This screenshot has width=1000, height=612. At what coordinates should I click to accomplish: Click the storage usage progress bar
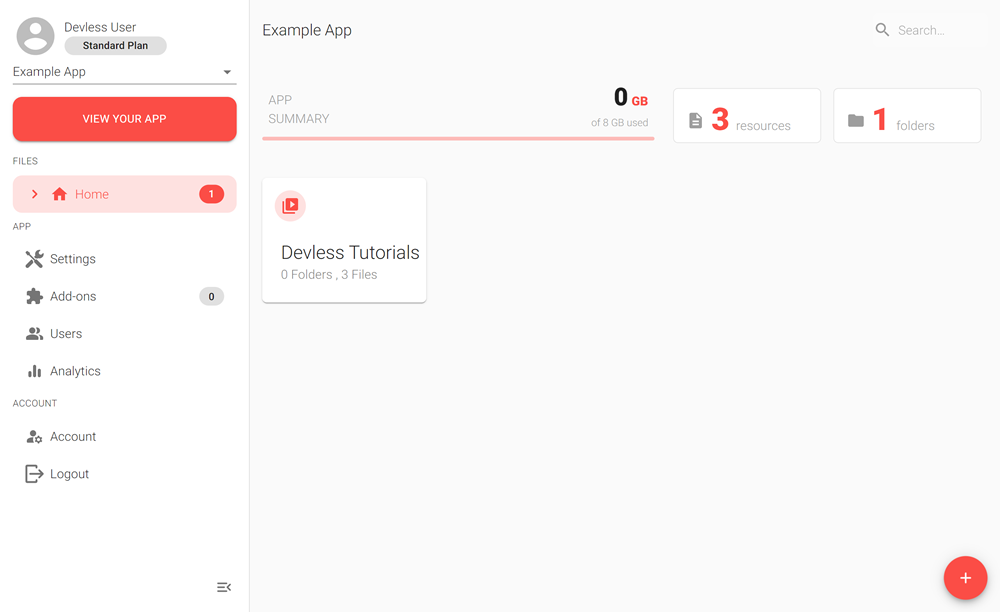click(458, 138)
